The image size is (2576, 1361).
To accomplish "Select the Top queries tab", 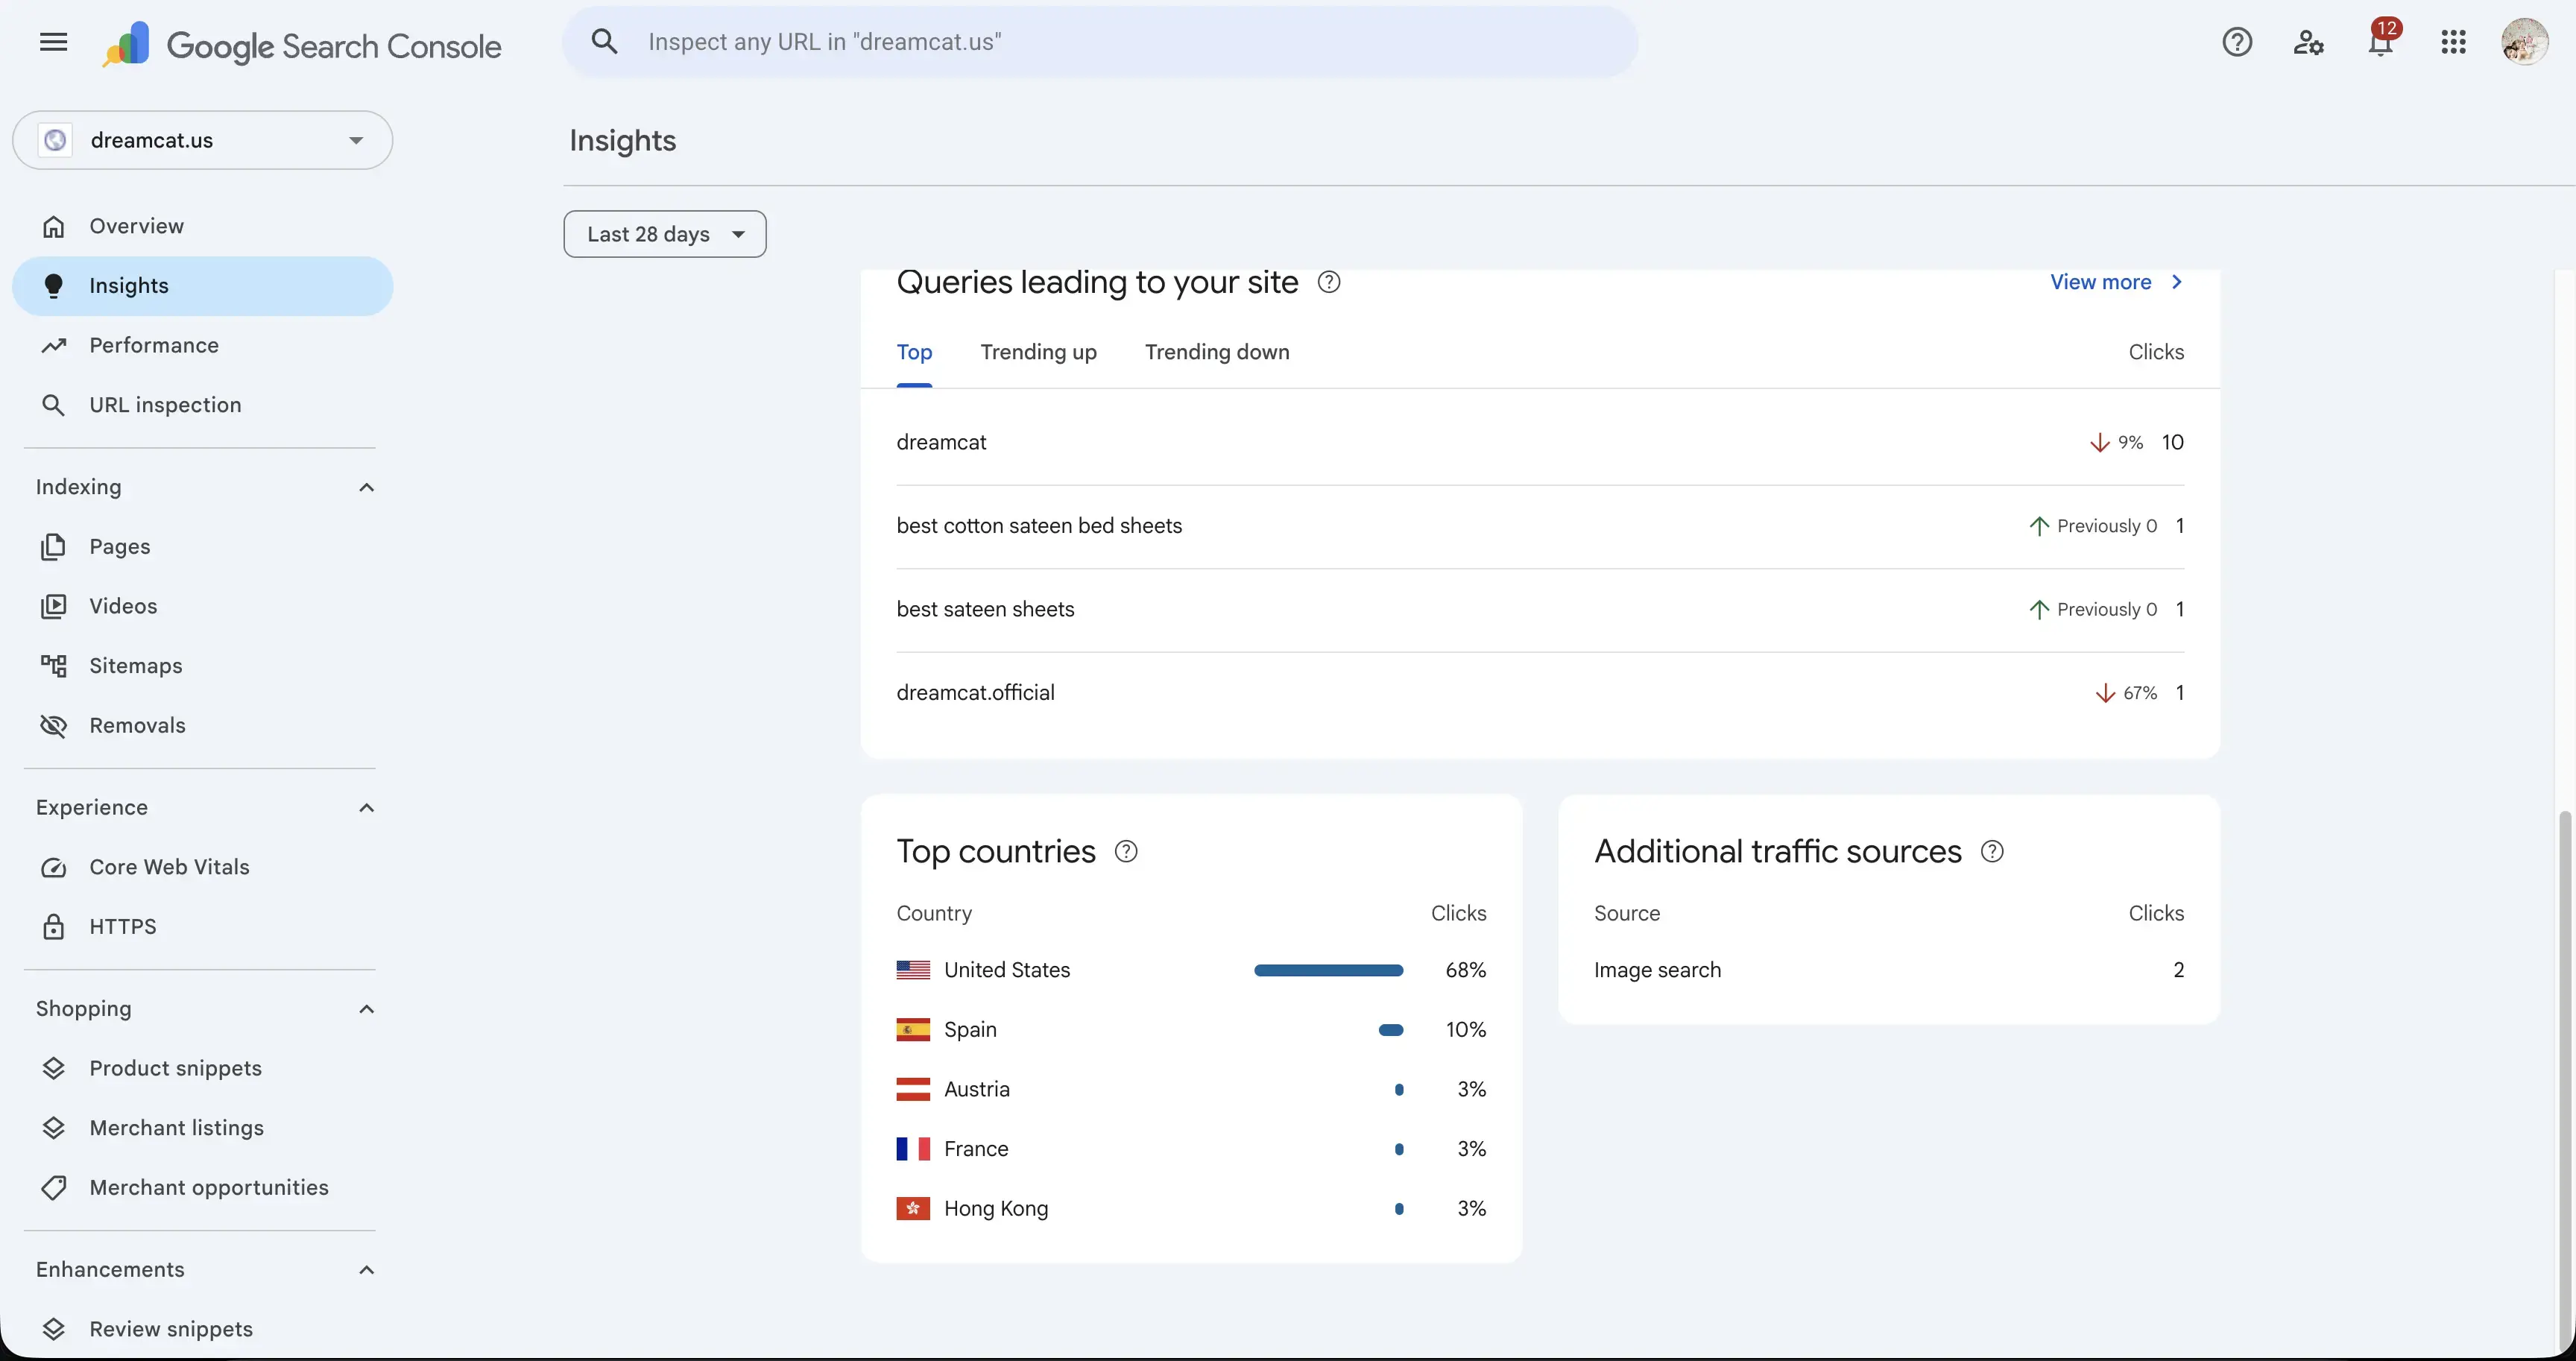I will [914, 352].
